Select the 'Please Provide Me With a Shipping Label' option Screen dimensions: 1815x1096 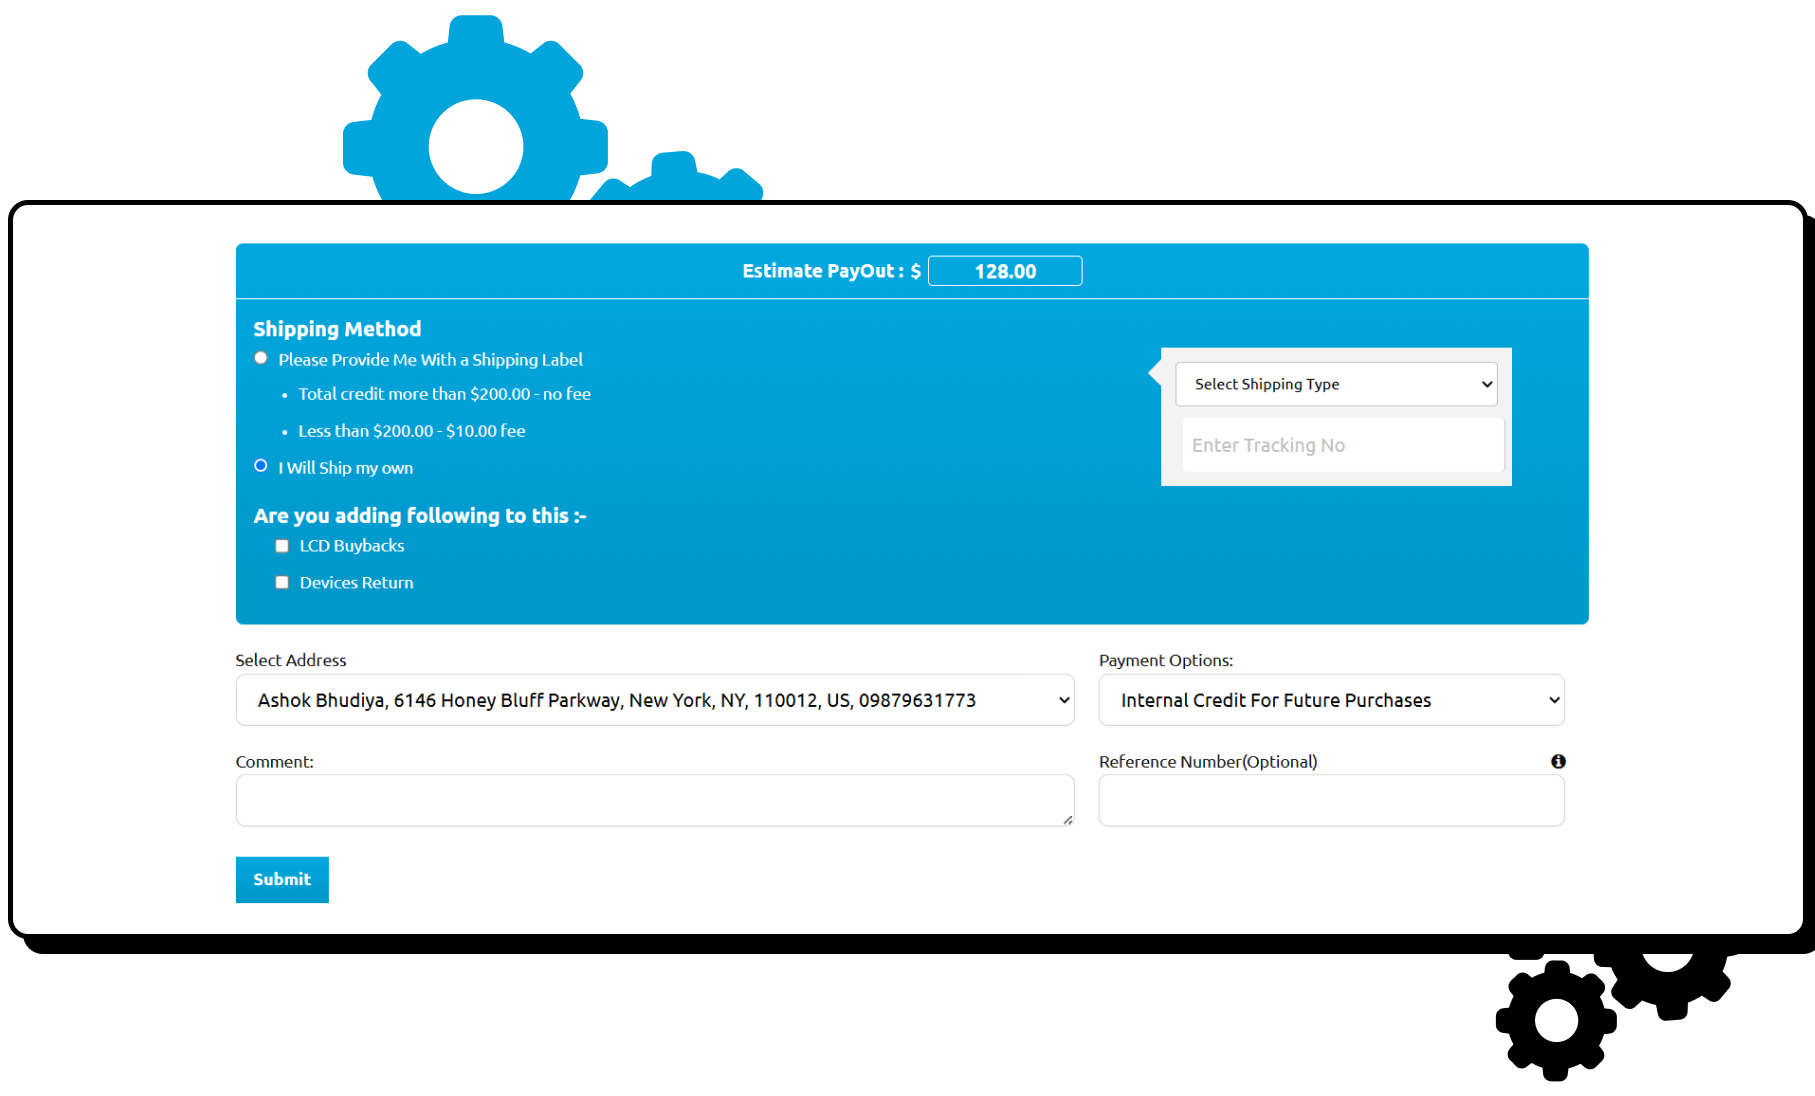[260, 357]
